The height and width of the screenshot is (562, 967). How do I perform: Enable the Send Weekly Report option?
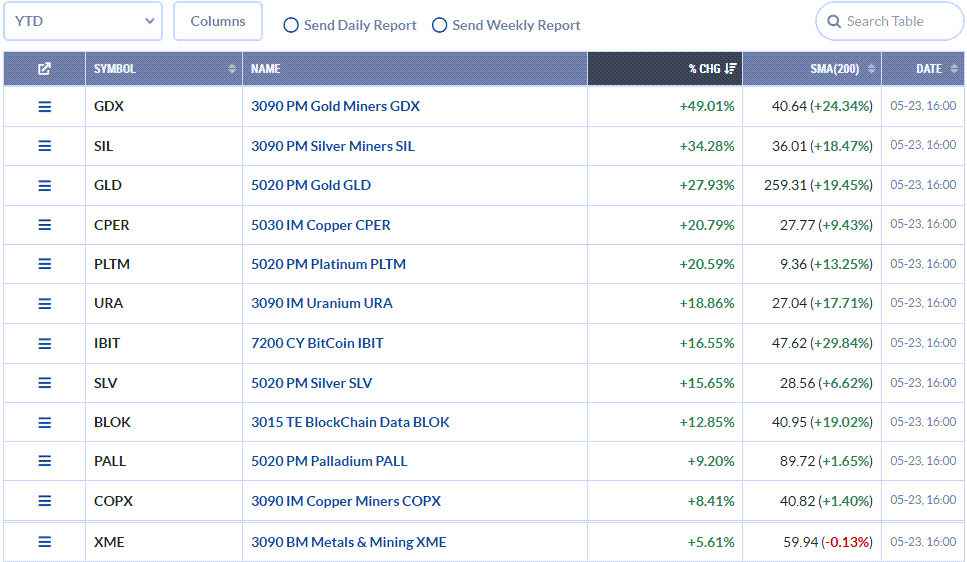pos(439,25)
